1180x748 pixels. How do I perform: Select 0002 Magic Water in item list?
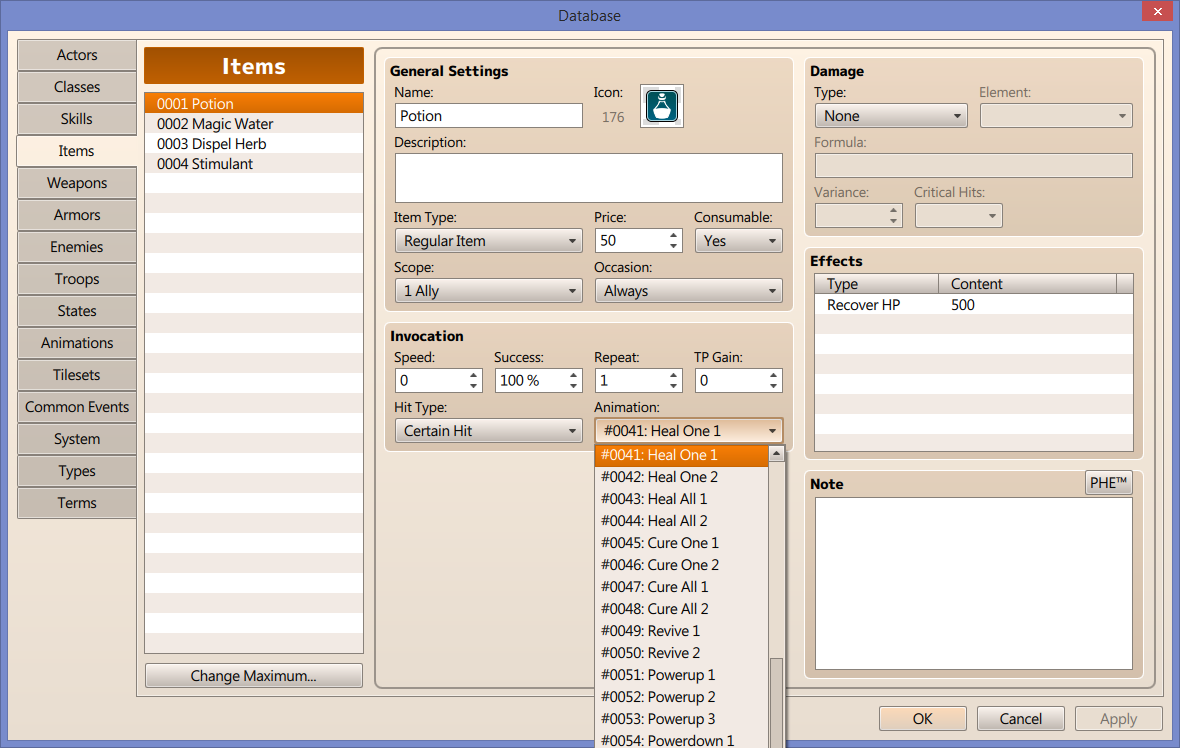tap(254, 124)
